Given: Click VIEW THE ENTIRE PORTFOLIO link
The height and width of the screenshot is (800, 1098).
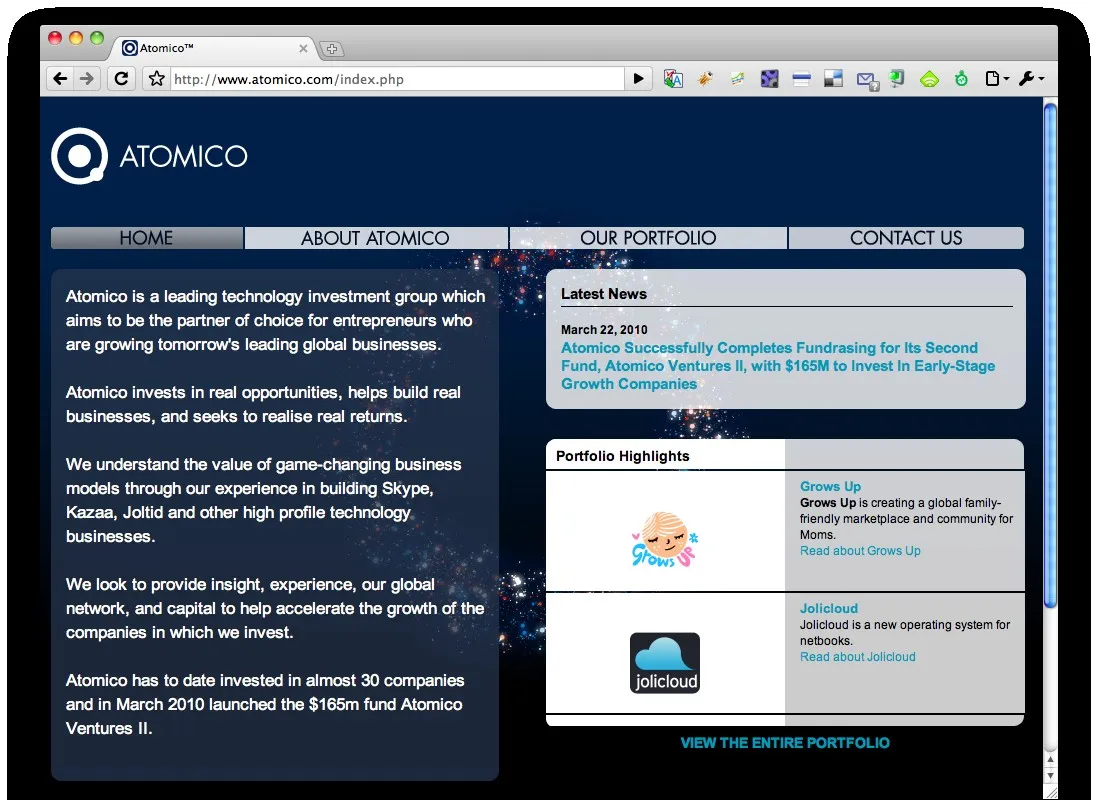Looking at the screenshot, I should pyautogui.click(x=785, y=743).
